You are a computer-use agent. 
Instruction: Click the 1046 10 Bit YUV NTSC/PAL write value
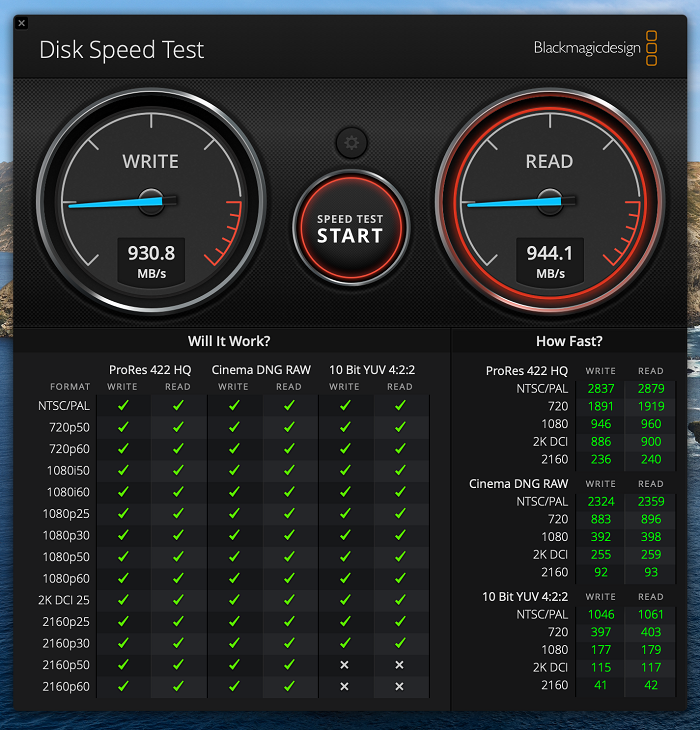coord(601,615)
